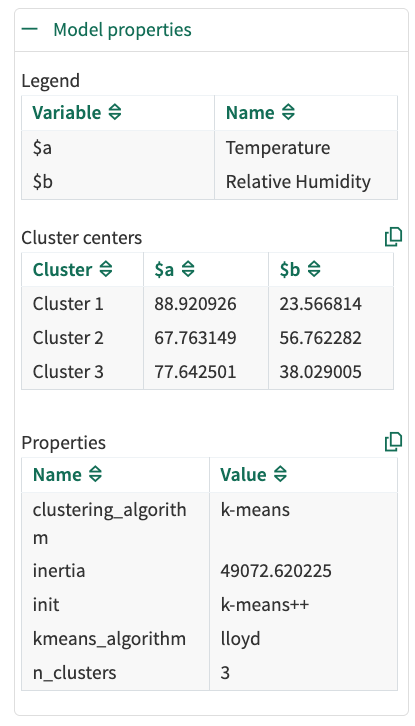Select the Cluster 1 row
415x726 pixels.
coord(208,304)
